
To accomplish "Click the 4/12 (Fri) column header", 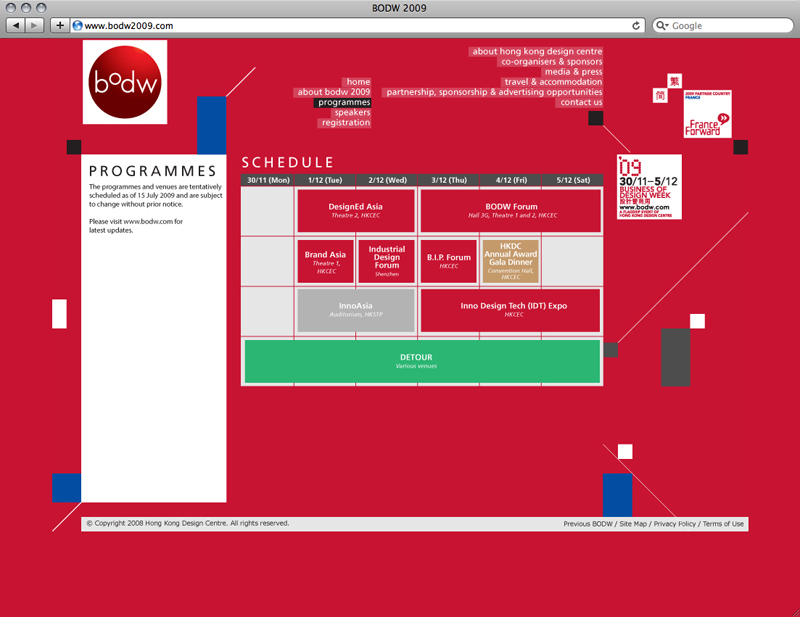I will (511, 180).
